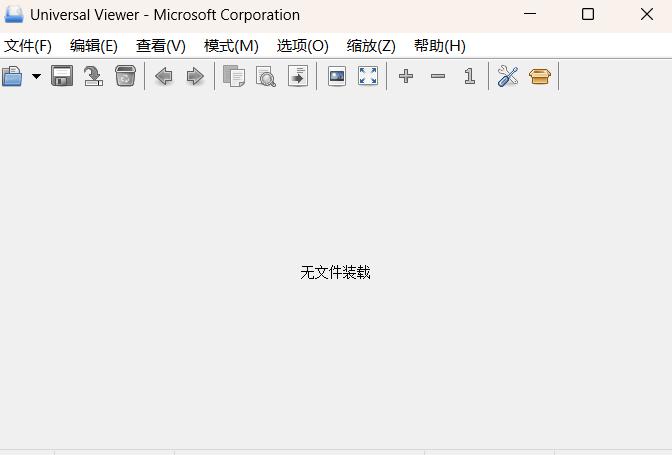Open settings with wrench and screwdriver icon
Viewport: 672px width, 455px height.
(508, 76)
